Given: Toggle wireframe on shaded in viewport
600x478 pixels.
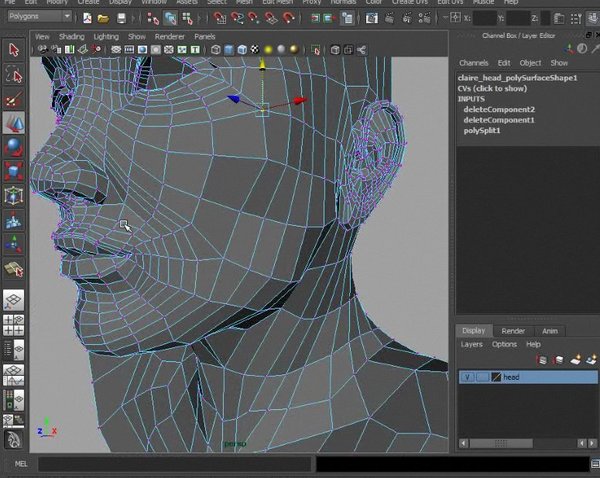Looking at the screenshot, I should click(242, 50).
